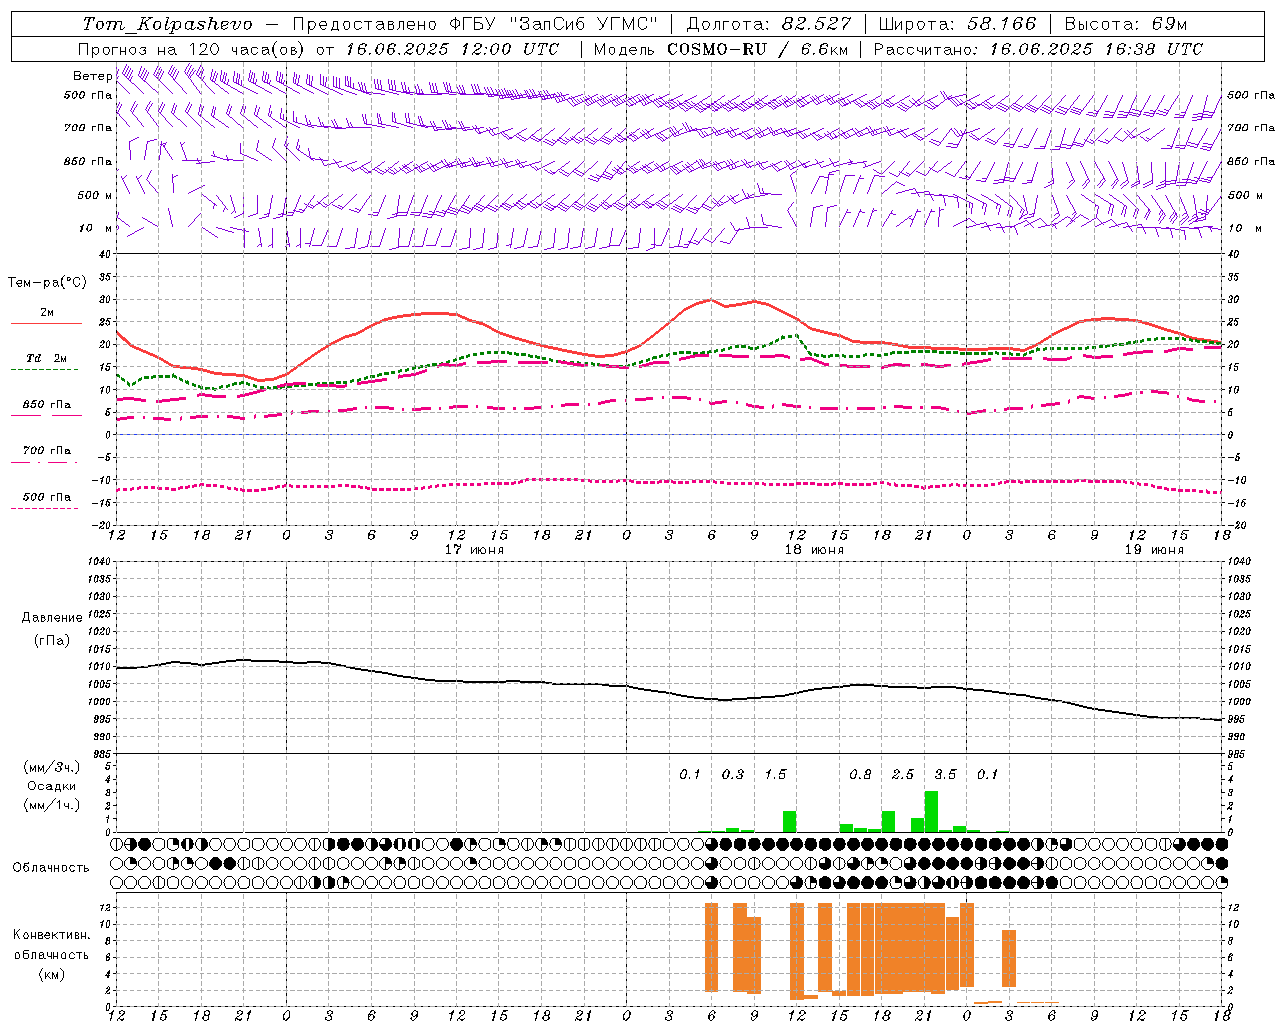Viewport: 1280px width, 1024px height.
Task: Click the 700 гПа dash-dot temperature legend line
Action: pyautogui.click(x=46, y=463)
